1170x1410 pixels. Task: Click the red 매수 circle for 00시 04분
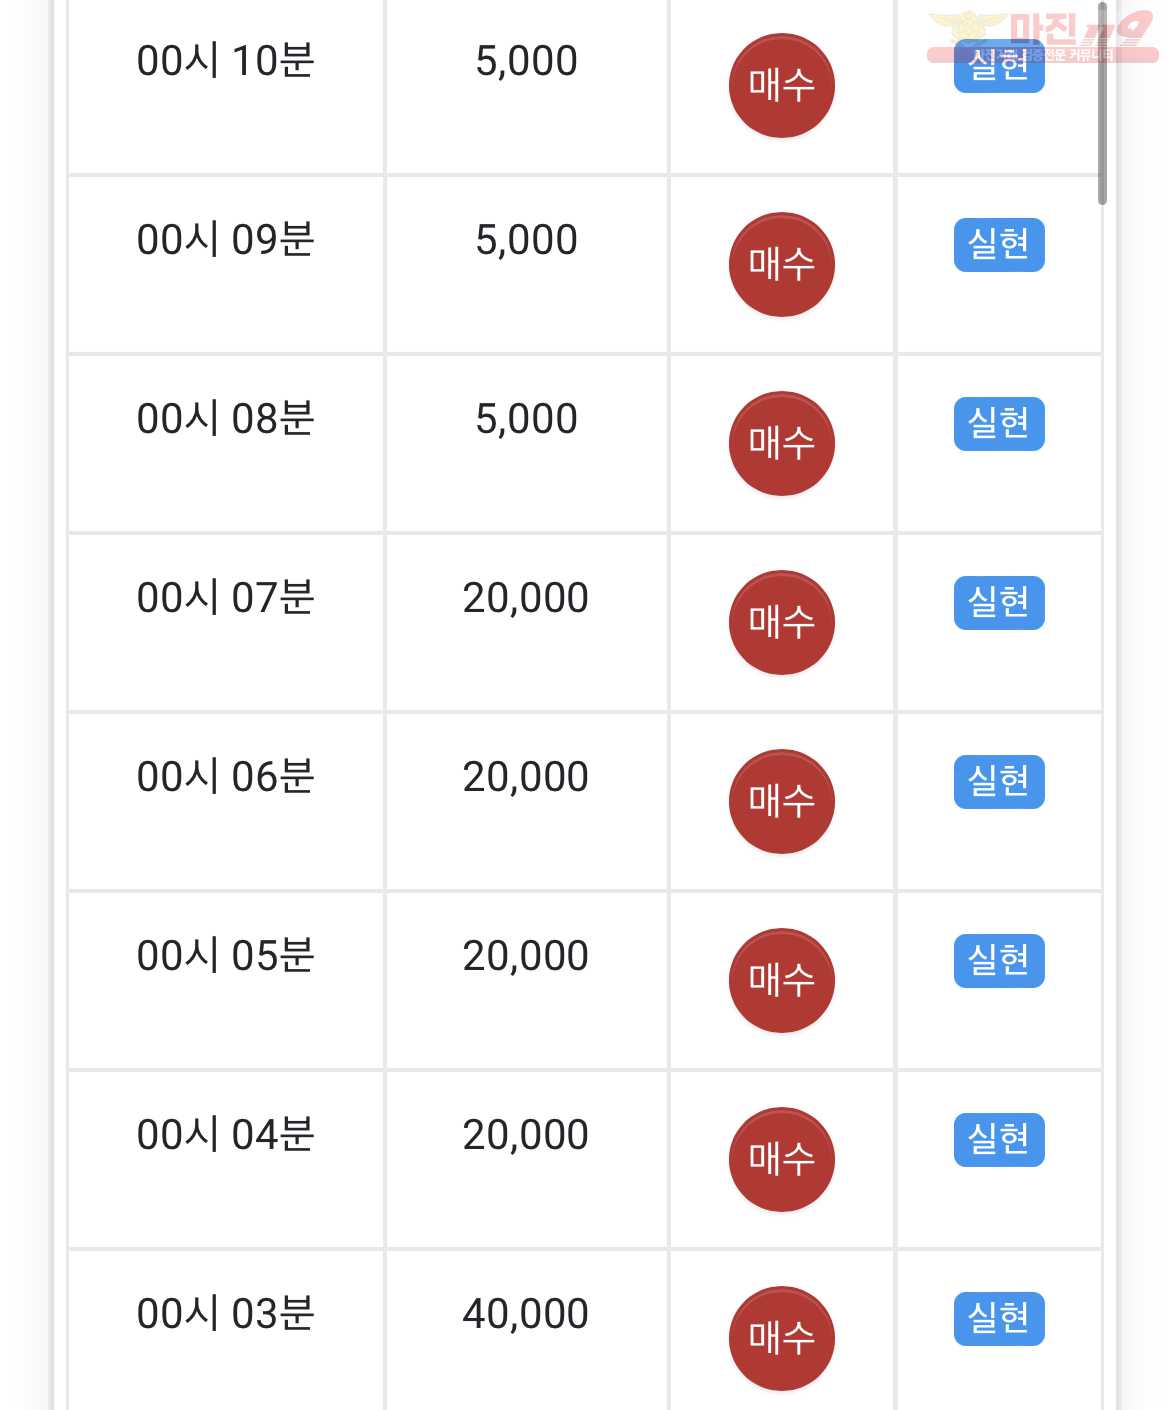point(781,1160)
